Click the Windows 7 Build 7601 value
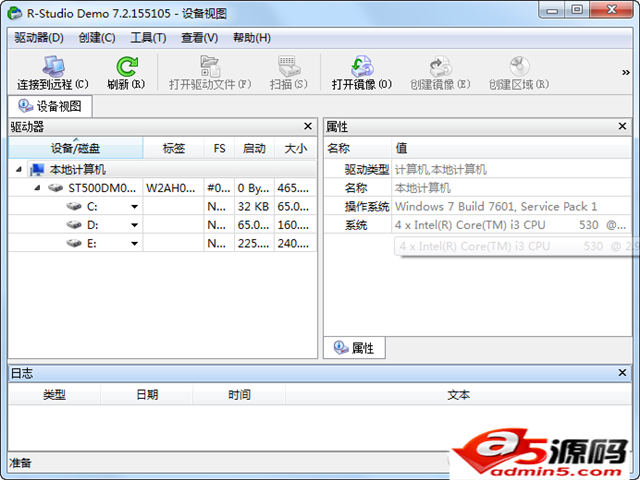This screenshot has height=480, width=640. [496, 207]
